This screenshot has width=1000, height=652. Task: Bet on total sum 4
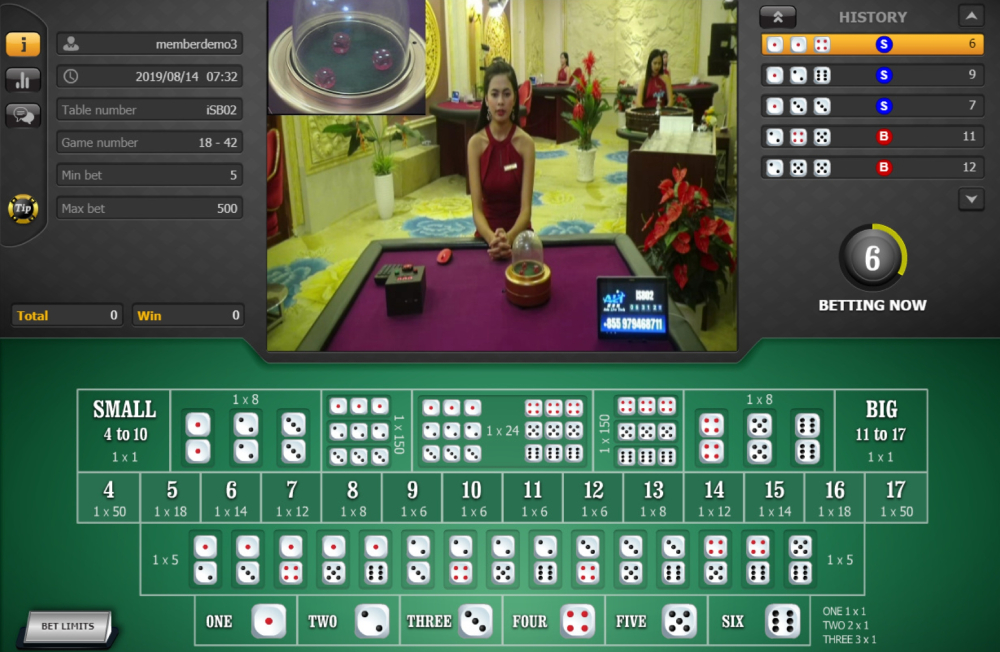tap(108, 498)
